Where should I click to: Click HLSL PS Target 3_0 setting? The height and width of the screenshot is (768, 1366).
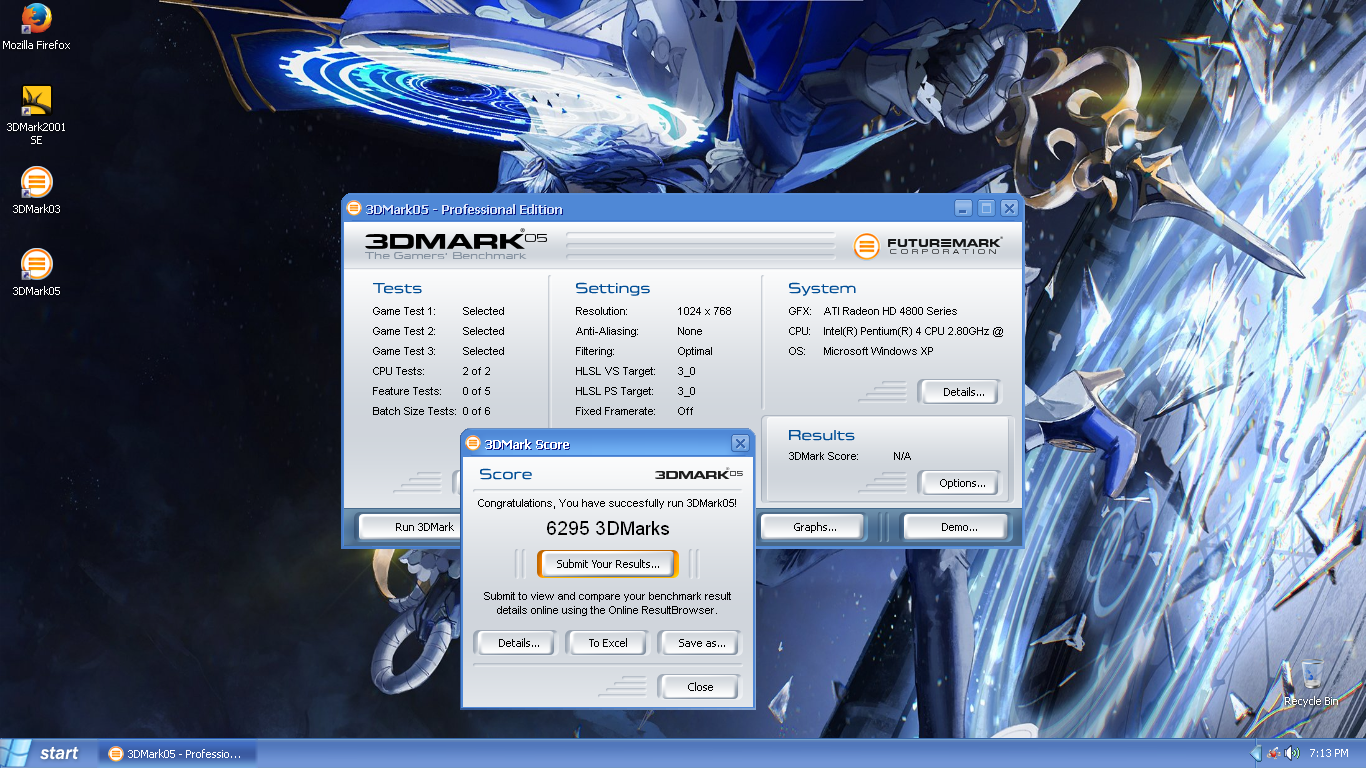[x=635, y=391]
